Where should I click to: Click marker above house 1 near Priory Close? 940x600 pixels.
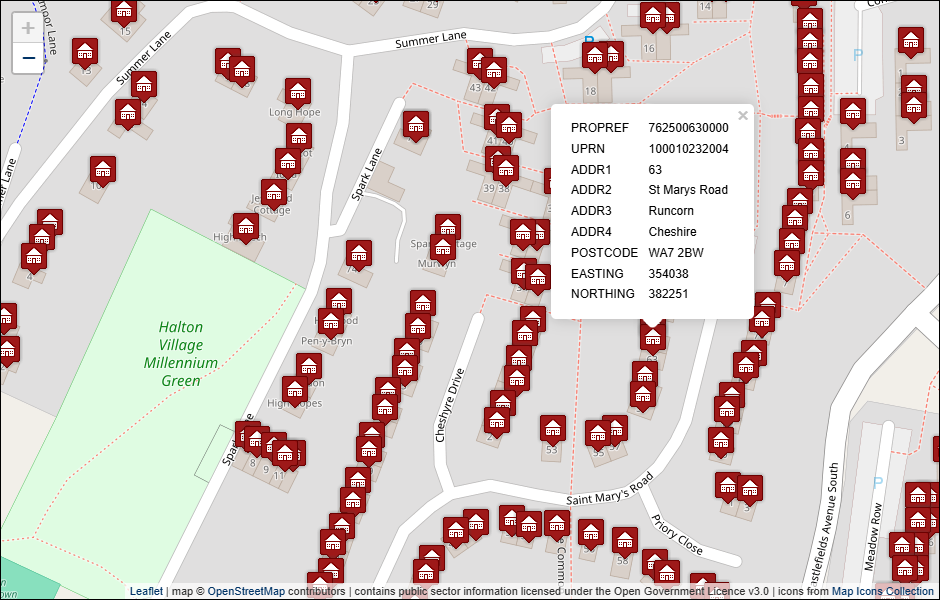click(728, 487)
